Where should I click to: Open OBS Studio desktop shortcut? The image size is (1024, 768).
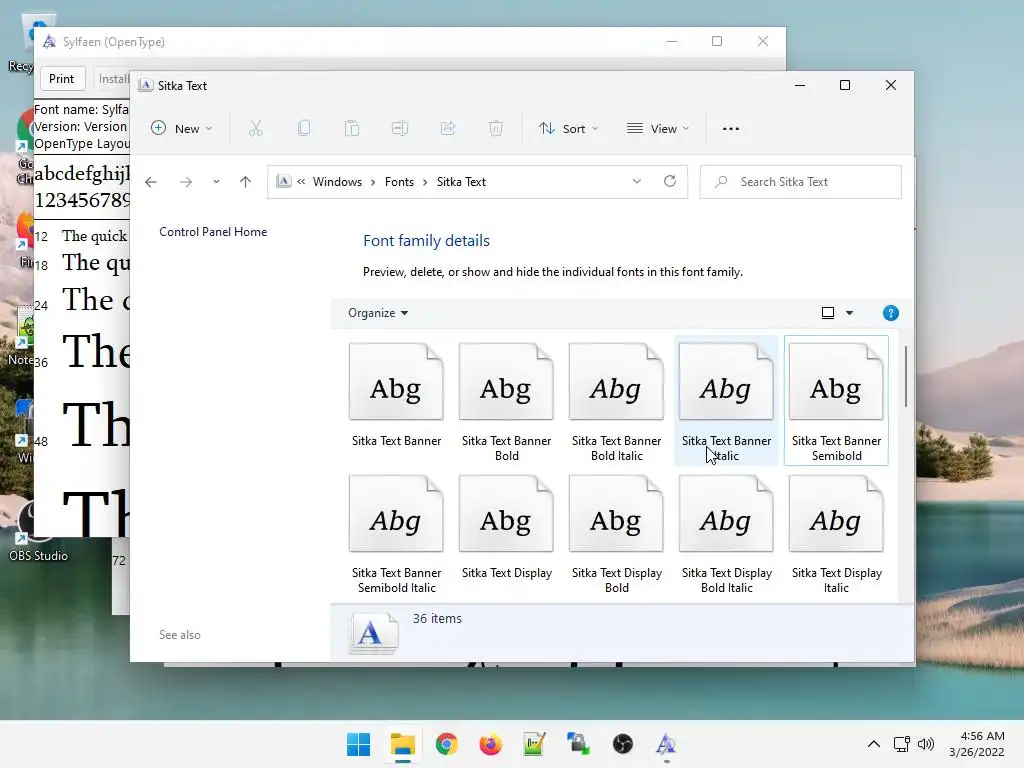click(x=37, y=530)
